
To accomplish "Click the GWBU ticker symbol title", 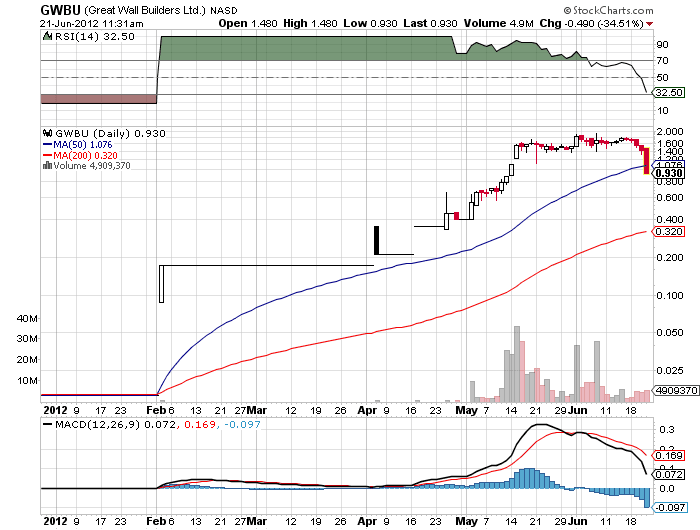I will point(60,10).
